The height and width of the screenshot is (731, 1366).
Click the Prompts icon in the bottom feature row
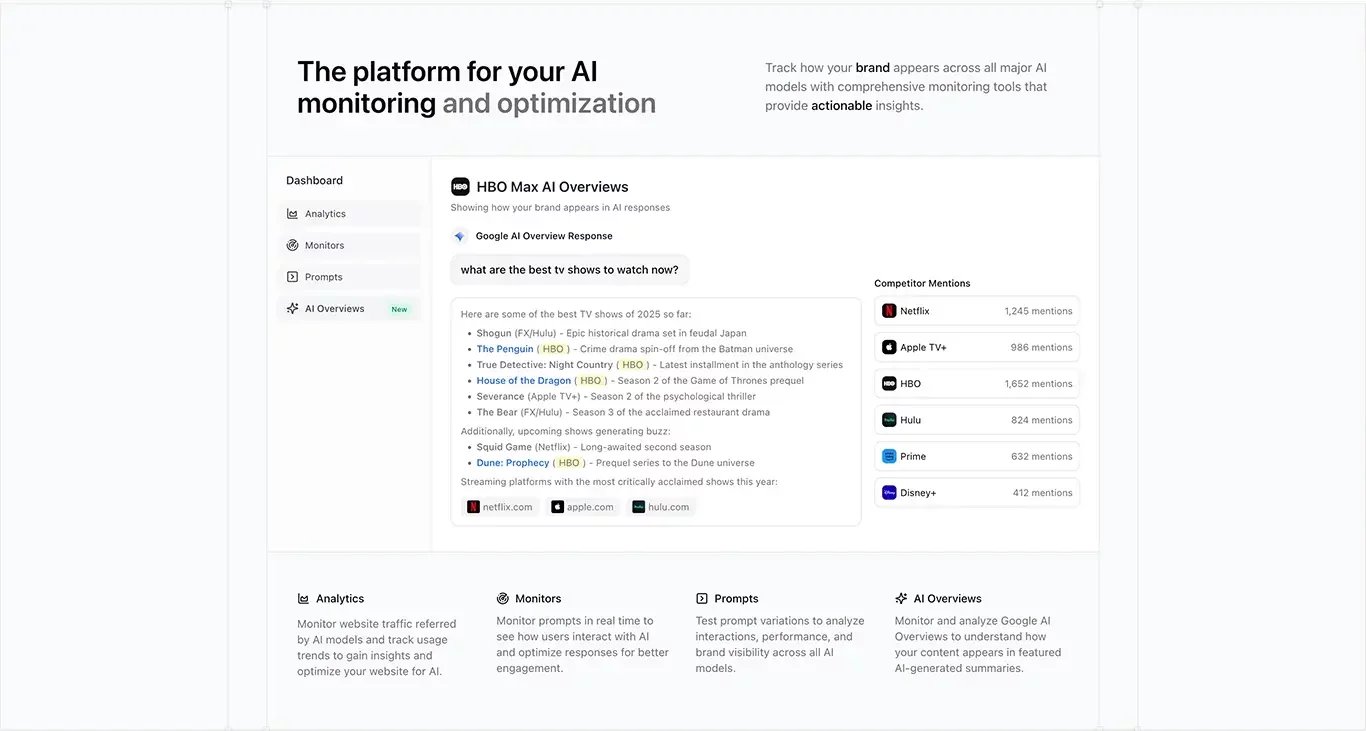click(702, 599)
